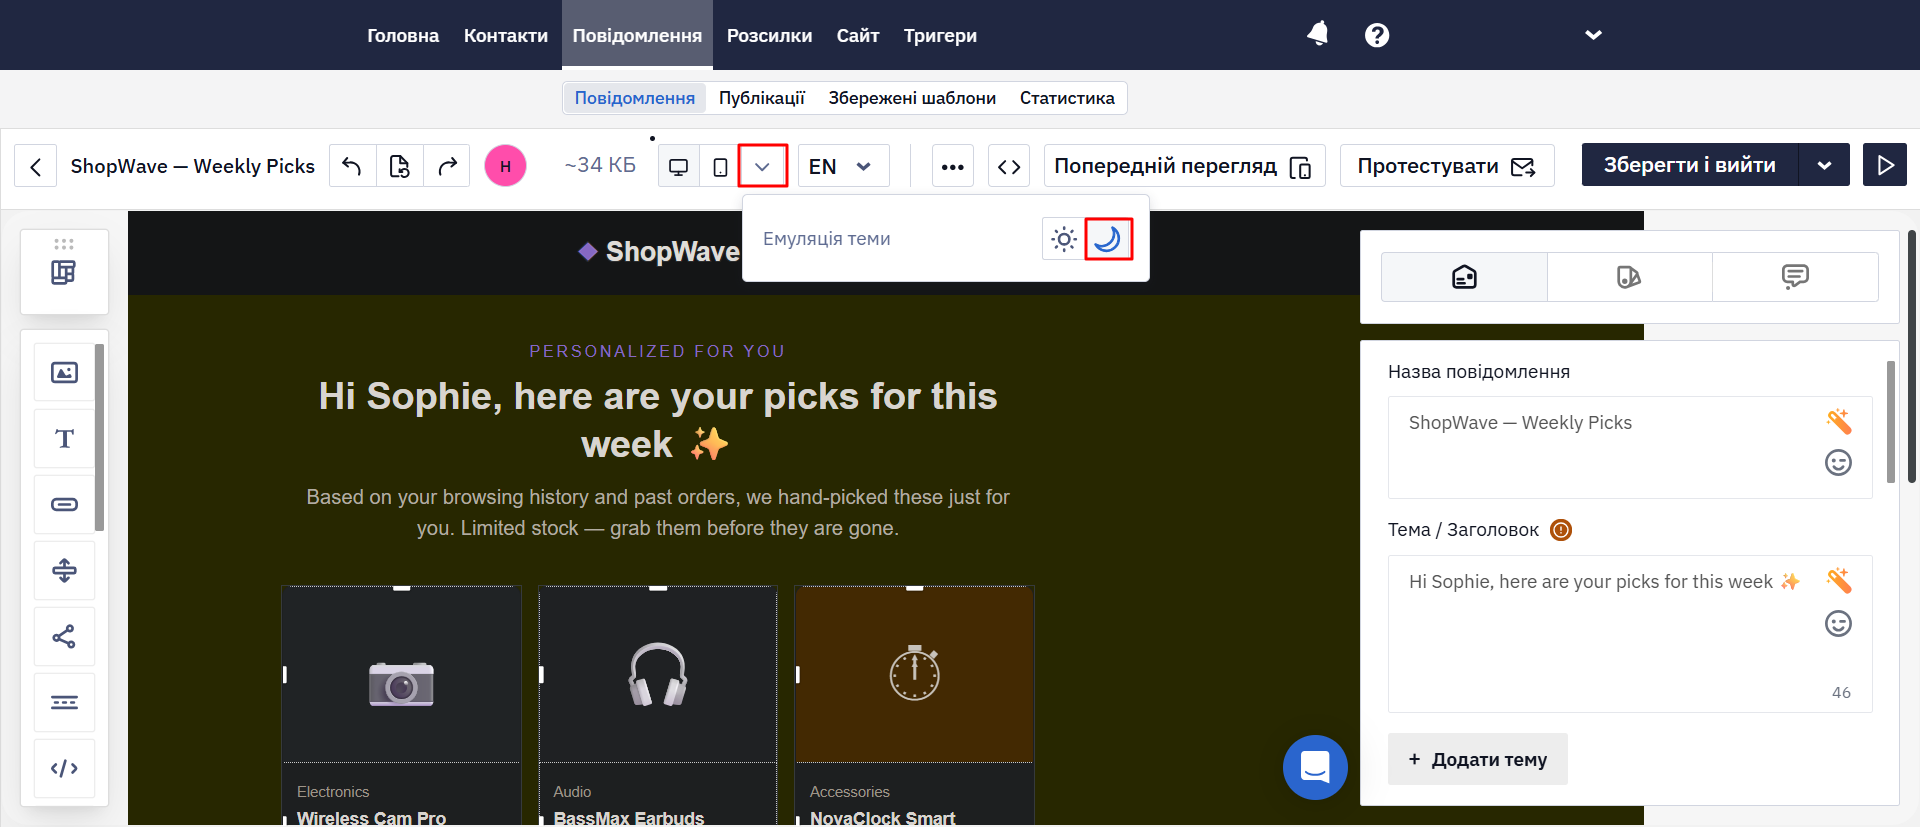Open the help question mark icon
The width and height of the screenshot is (1920, 827).
pyautogui.click(x=1377, y=35)
